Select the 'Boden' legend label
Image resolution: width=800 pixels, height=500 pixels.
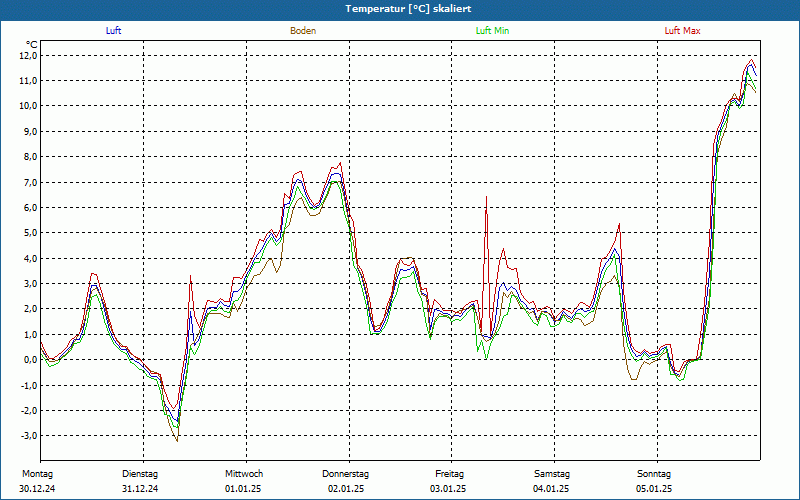(x=303, y=31)
